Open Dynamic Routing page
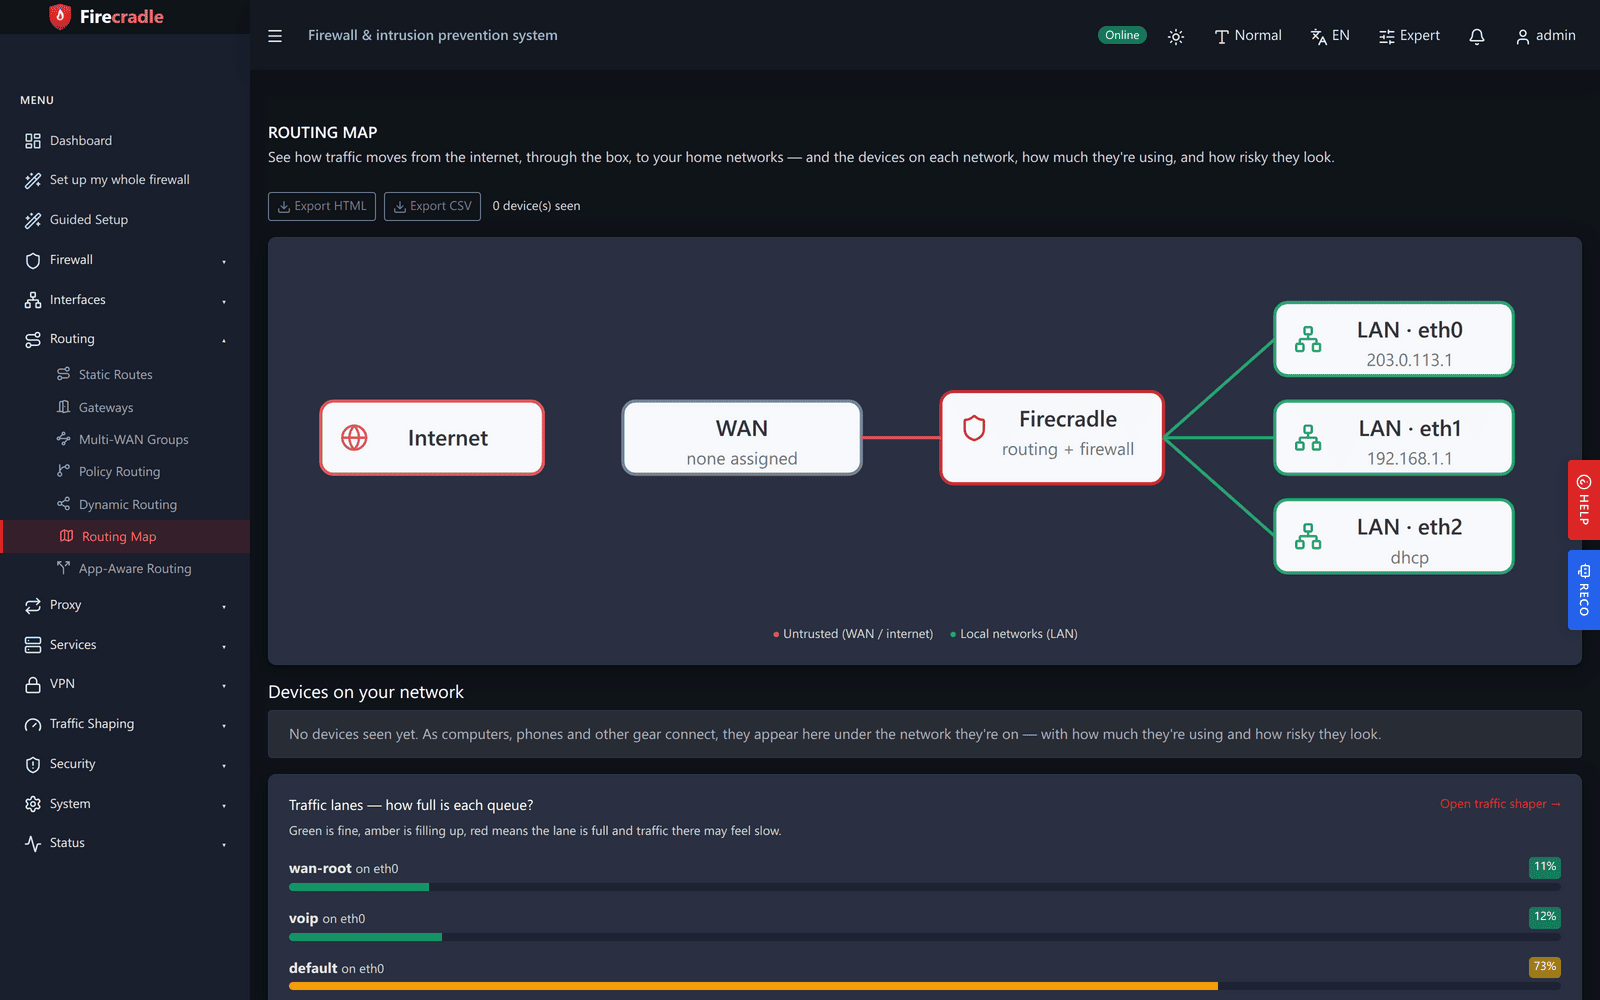This screenshot has width=1600, height=1000. (125, 505)
